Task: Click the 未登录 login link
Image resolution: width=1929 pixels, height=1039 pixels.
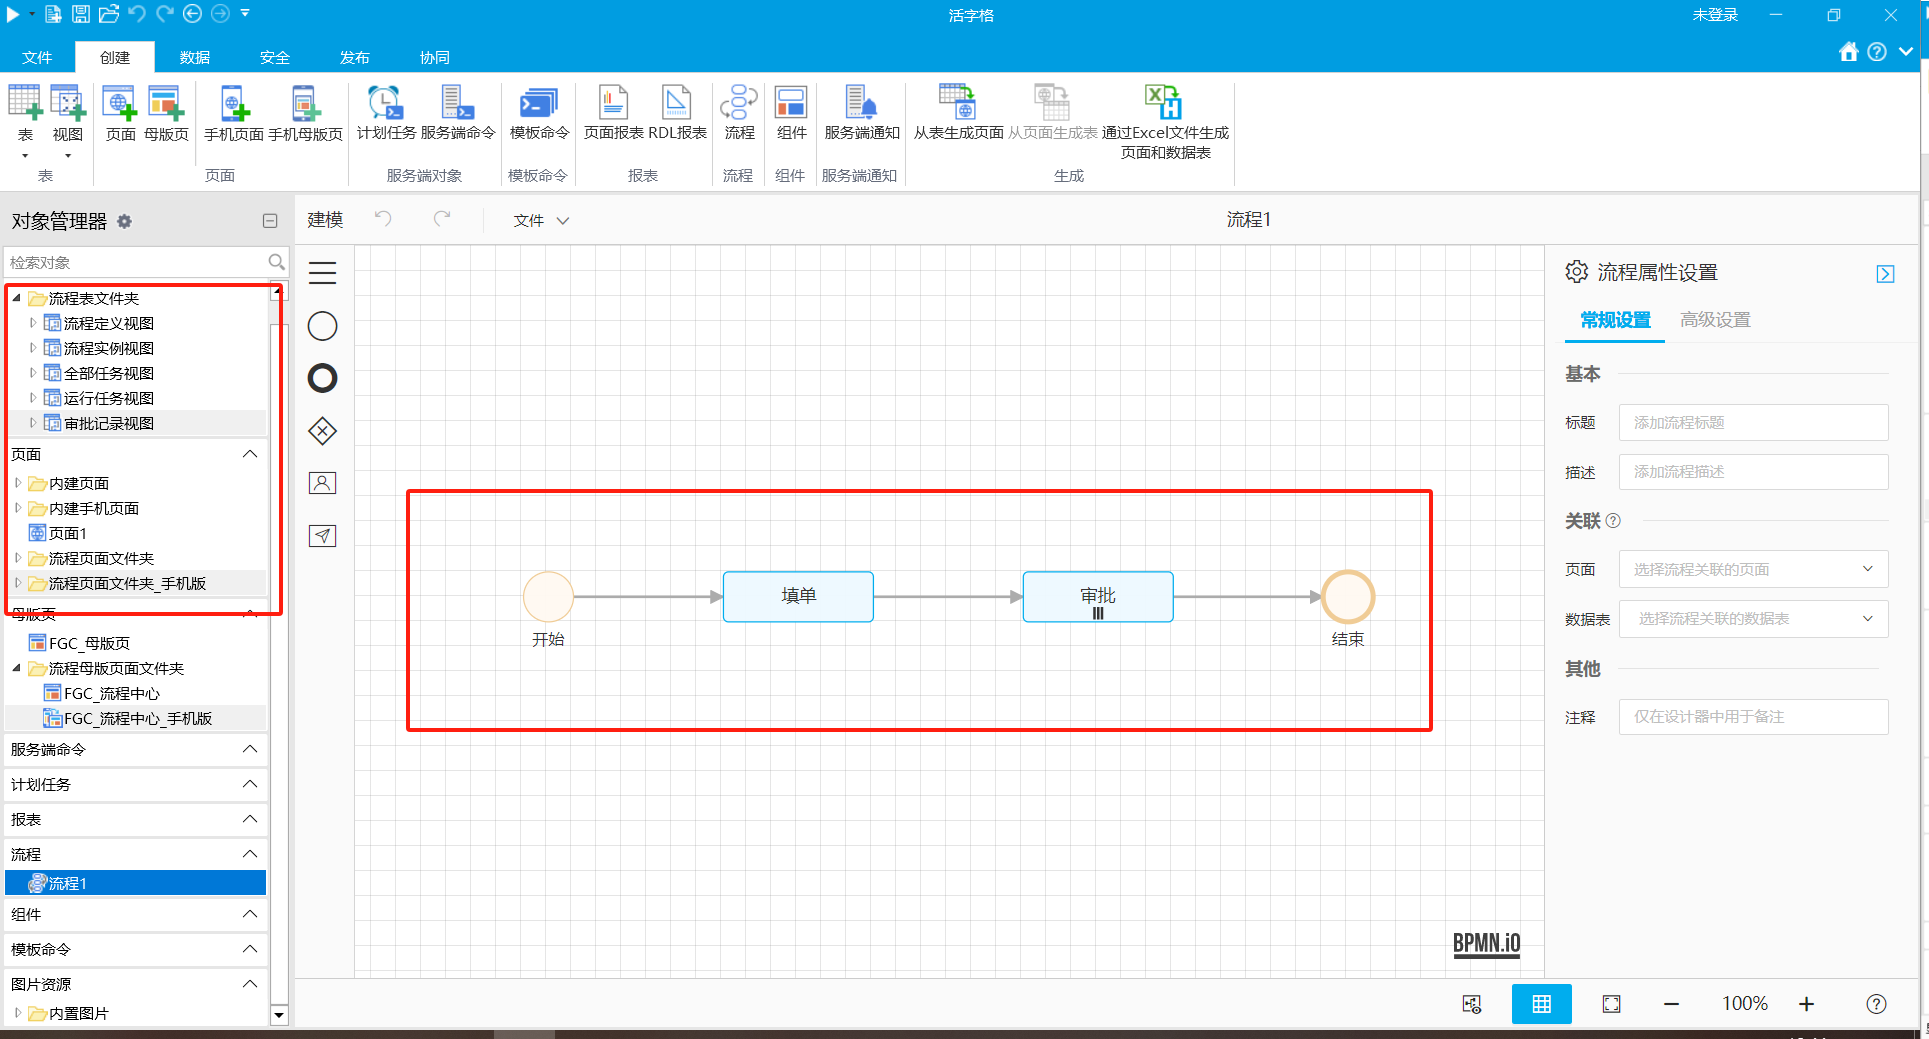Action: [x=1715, y=15]
